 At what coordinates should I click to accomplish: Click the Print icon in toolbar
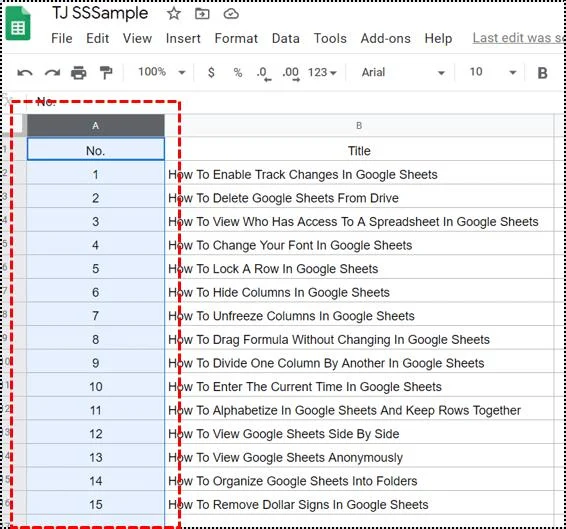coord(79,73)
